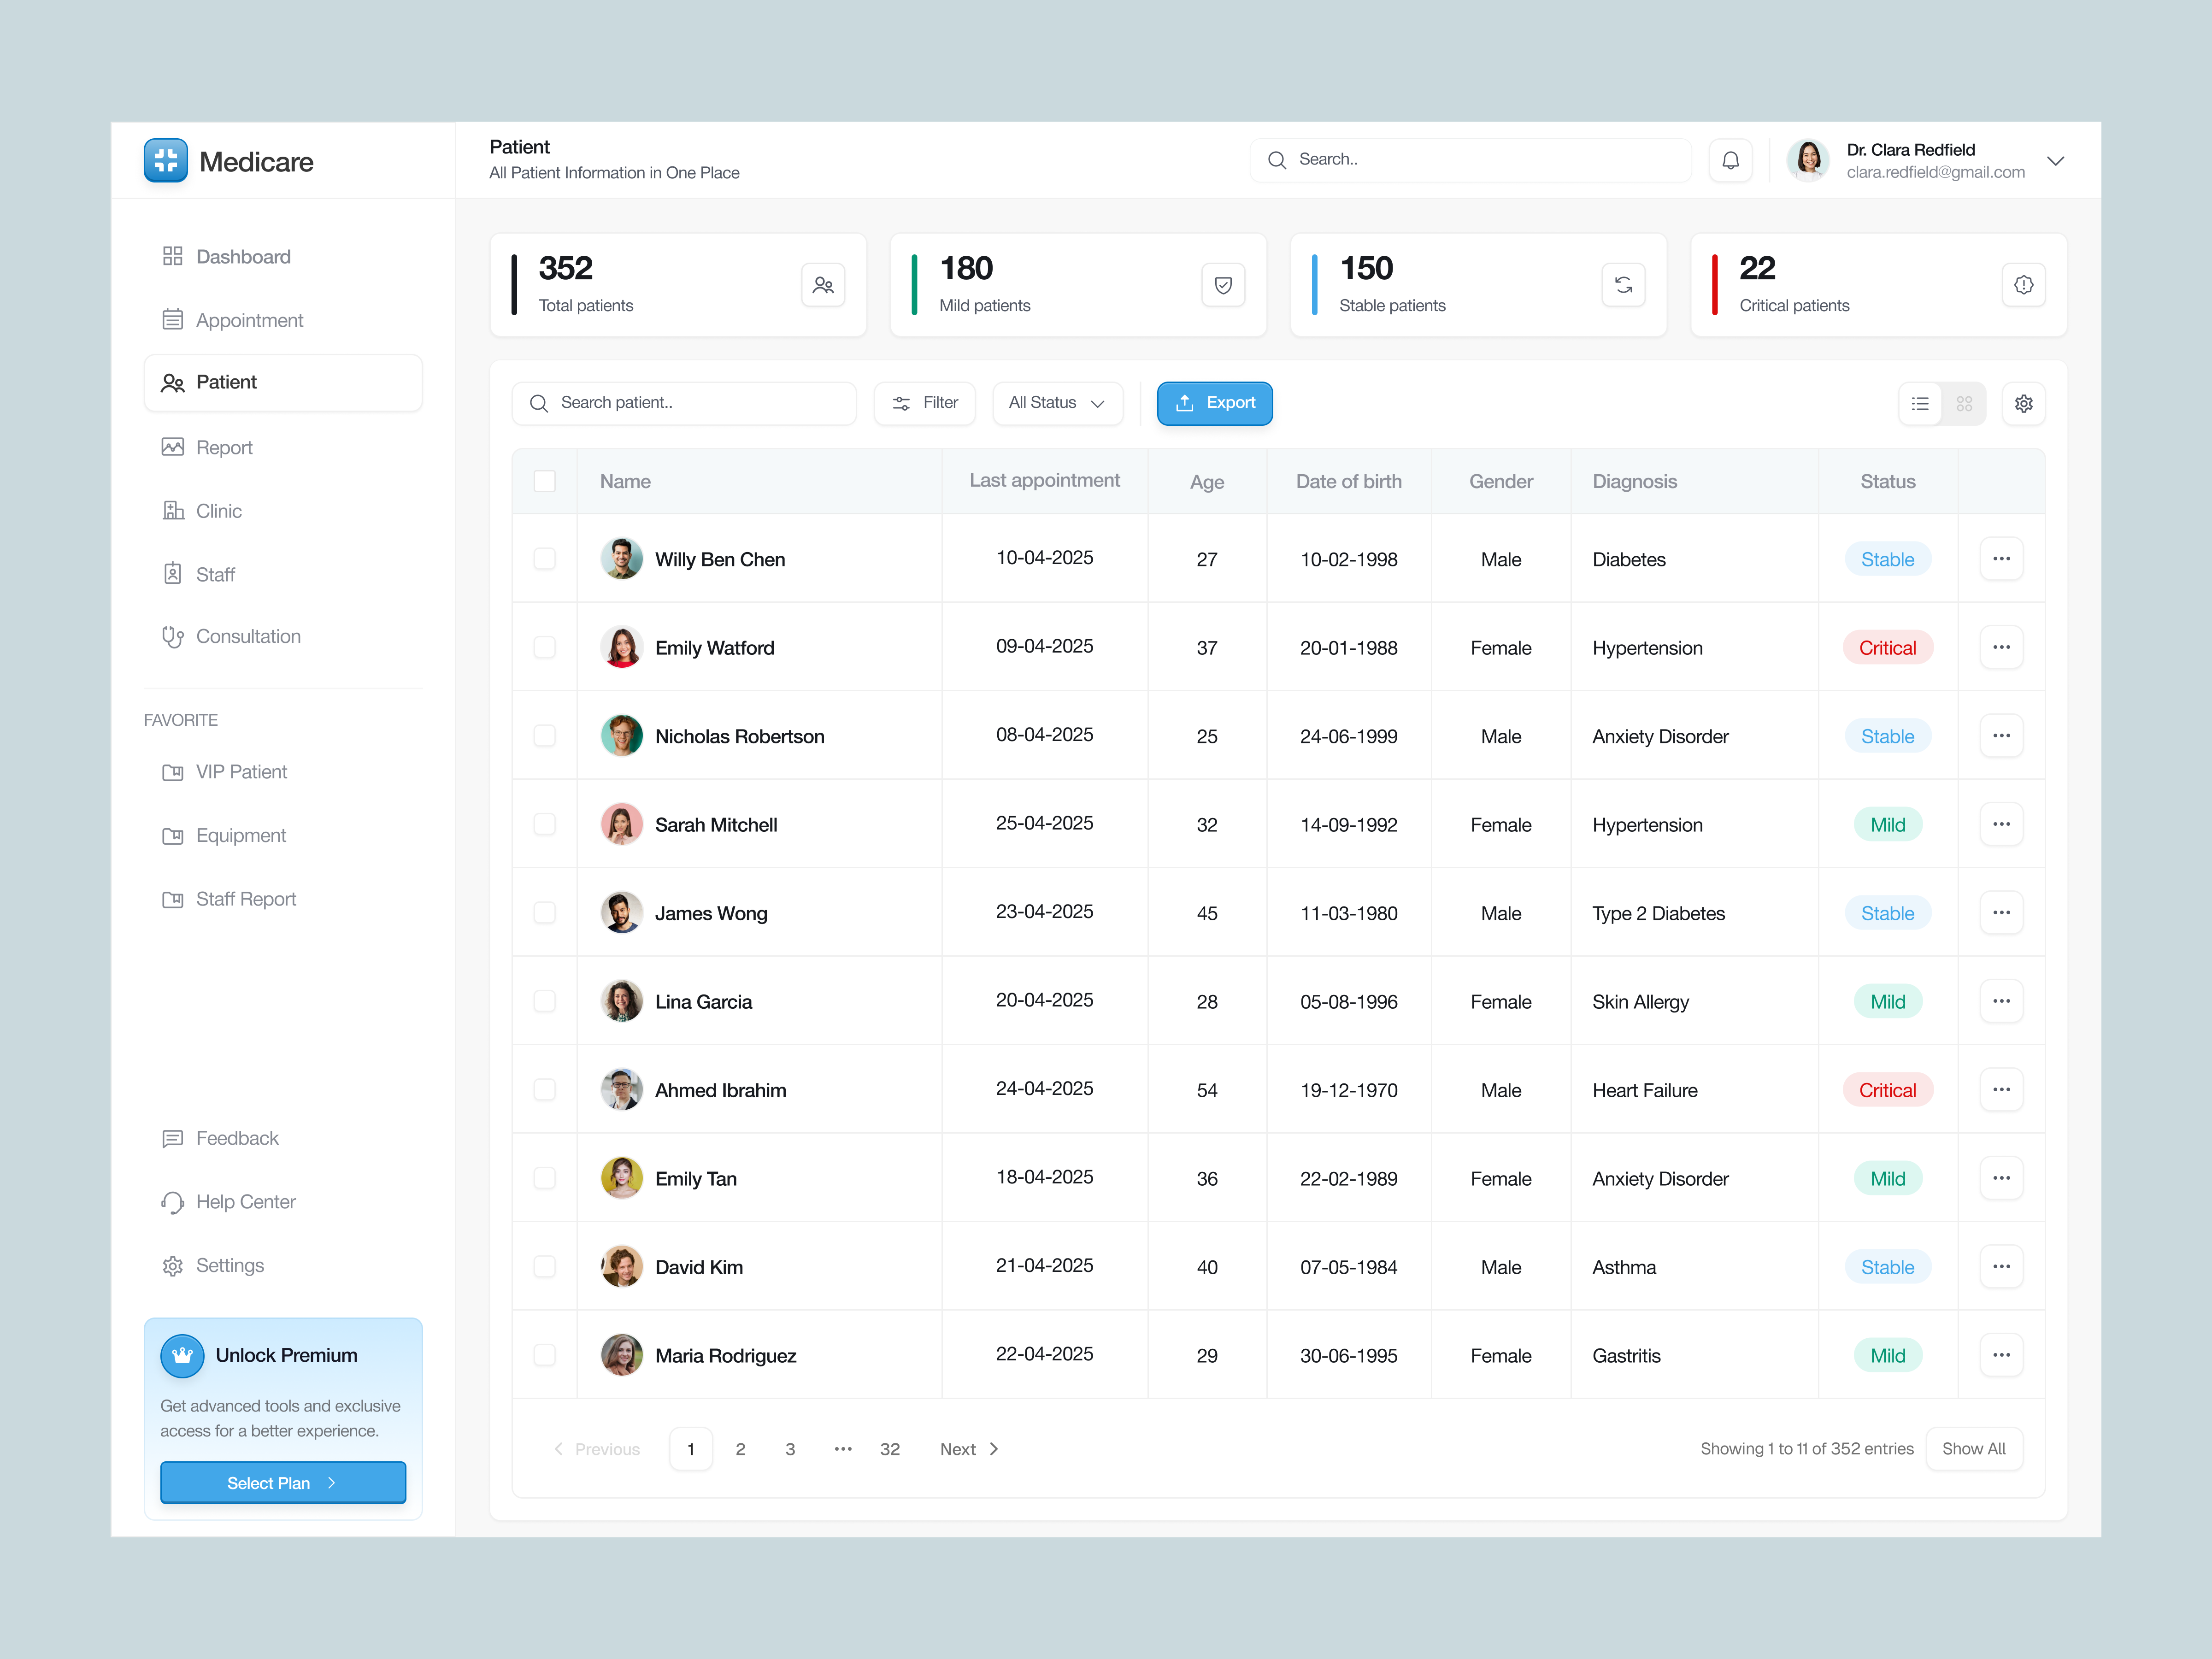Navigate to Consultation in the sidebar
Viewport: 2212px width, 1659px height.
(x=248, y=637)
